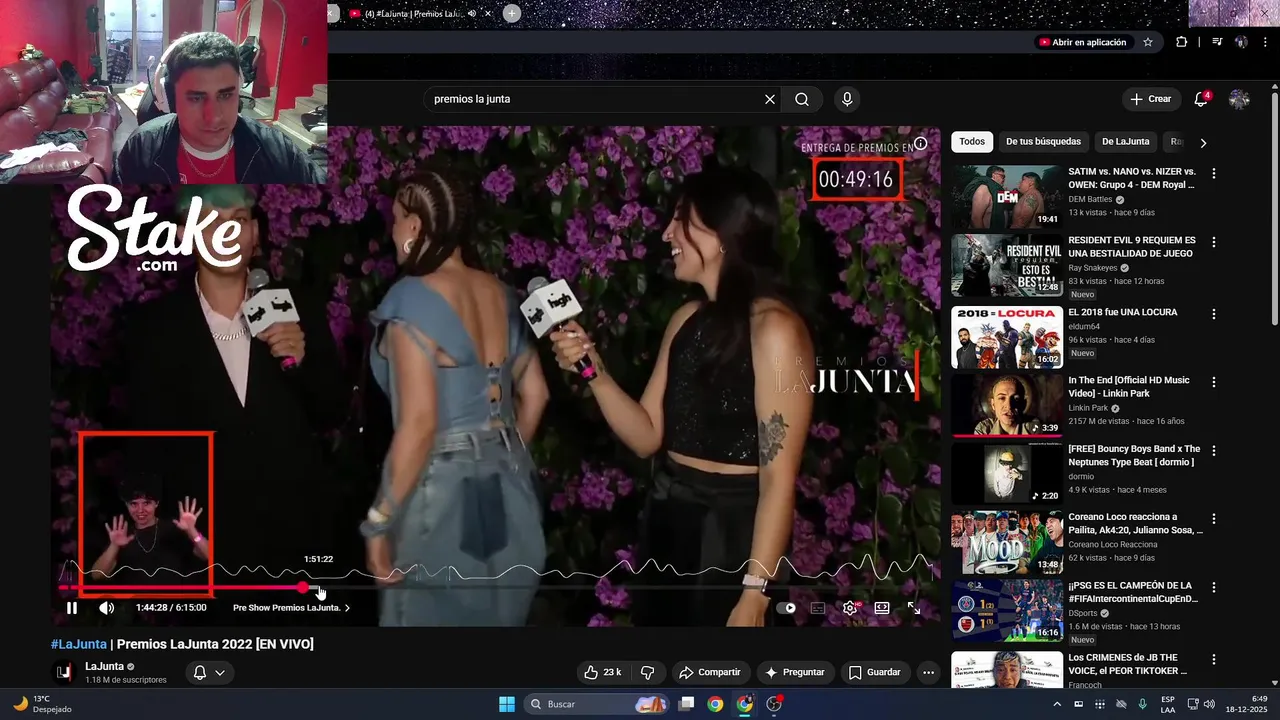Pause the video with the player pause button

72,608
